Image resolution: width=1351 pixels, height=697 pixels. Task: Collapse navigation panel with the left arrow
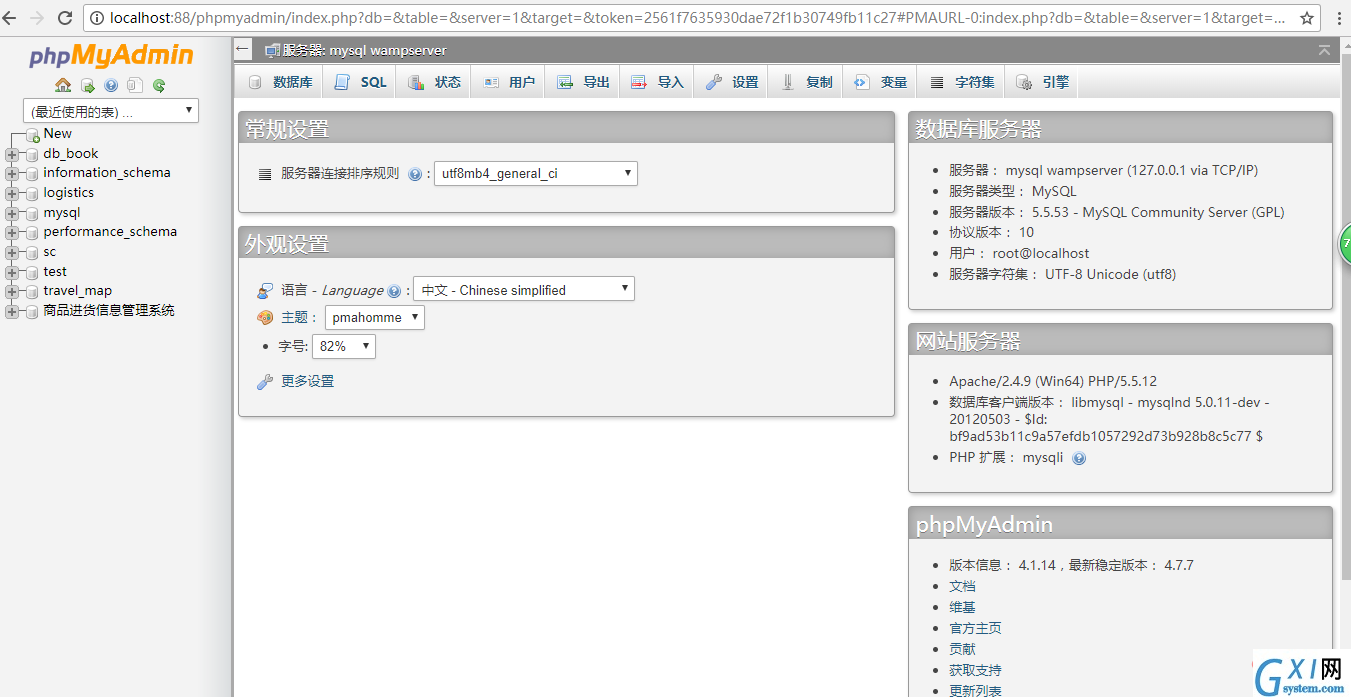[243, 48]
